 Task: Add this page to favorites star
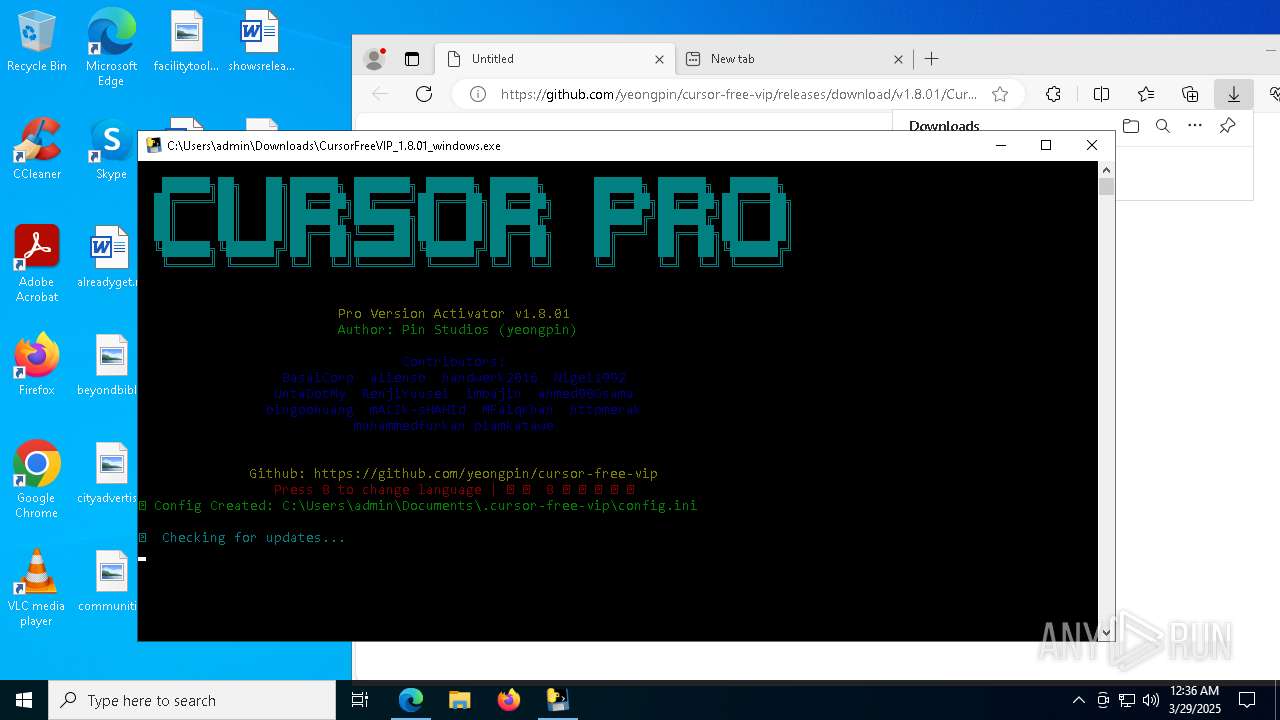coord(1000,94)
